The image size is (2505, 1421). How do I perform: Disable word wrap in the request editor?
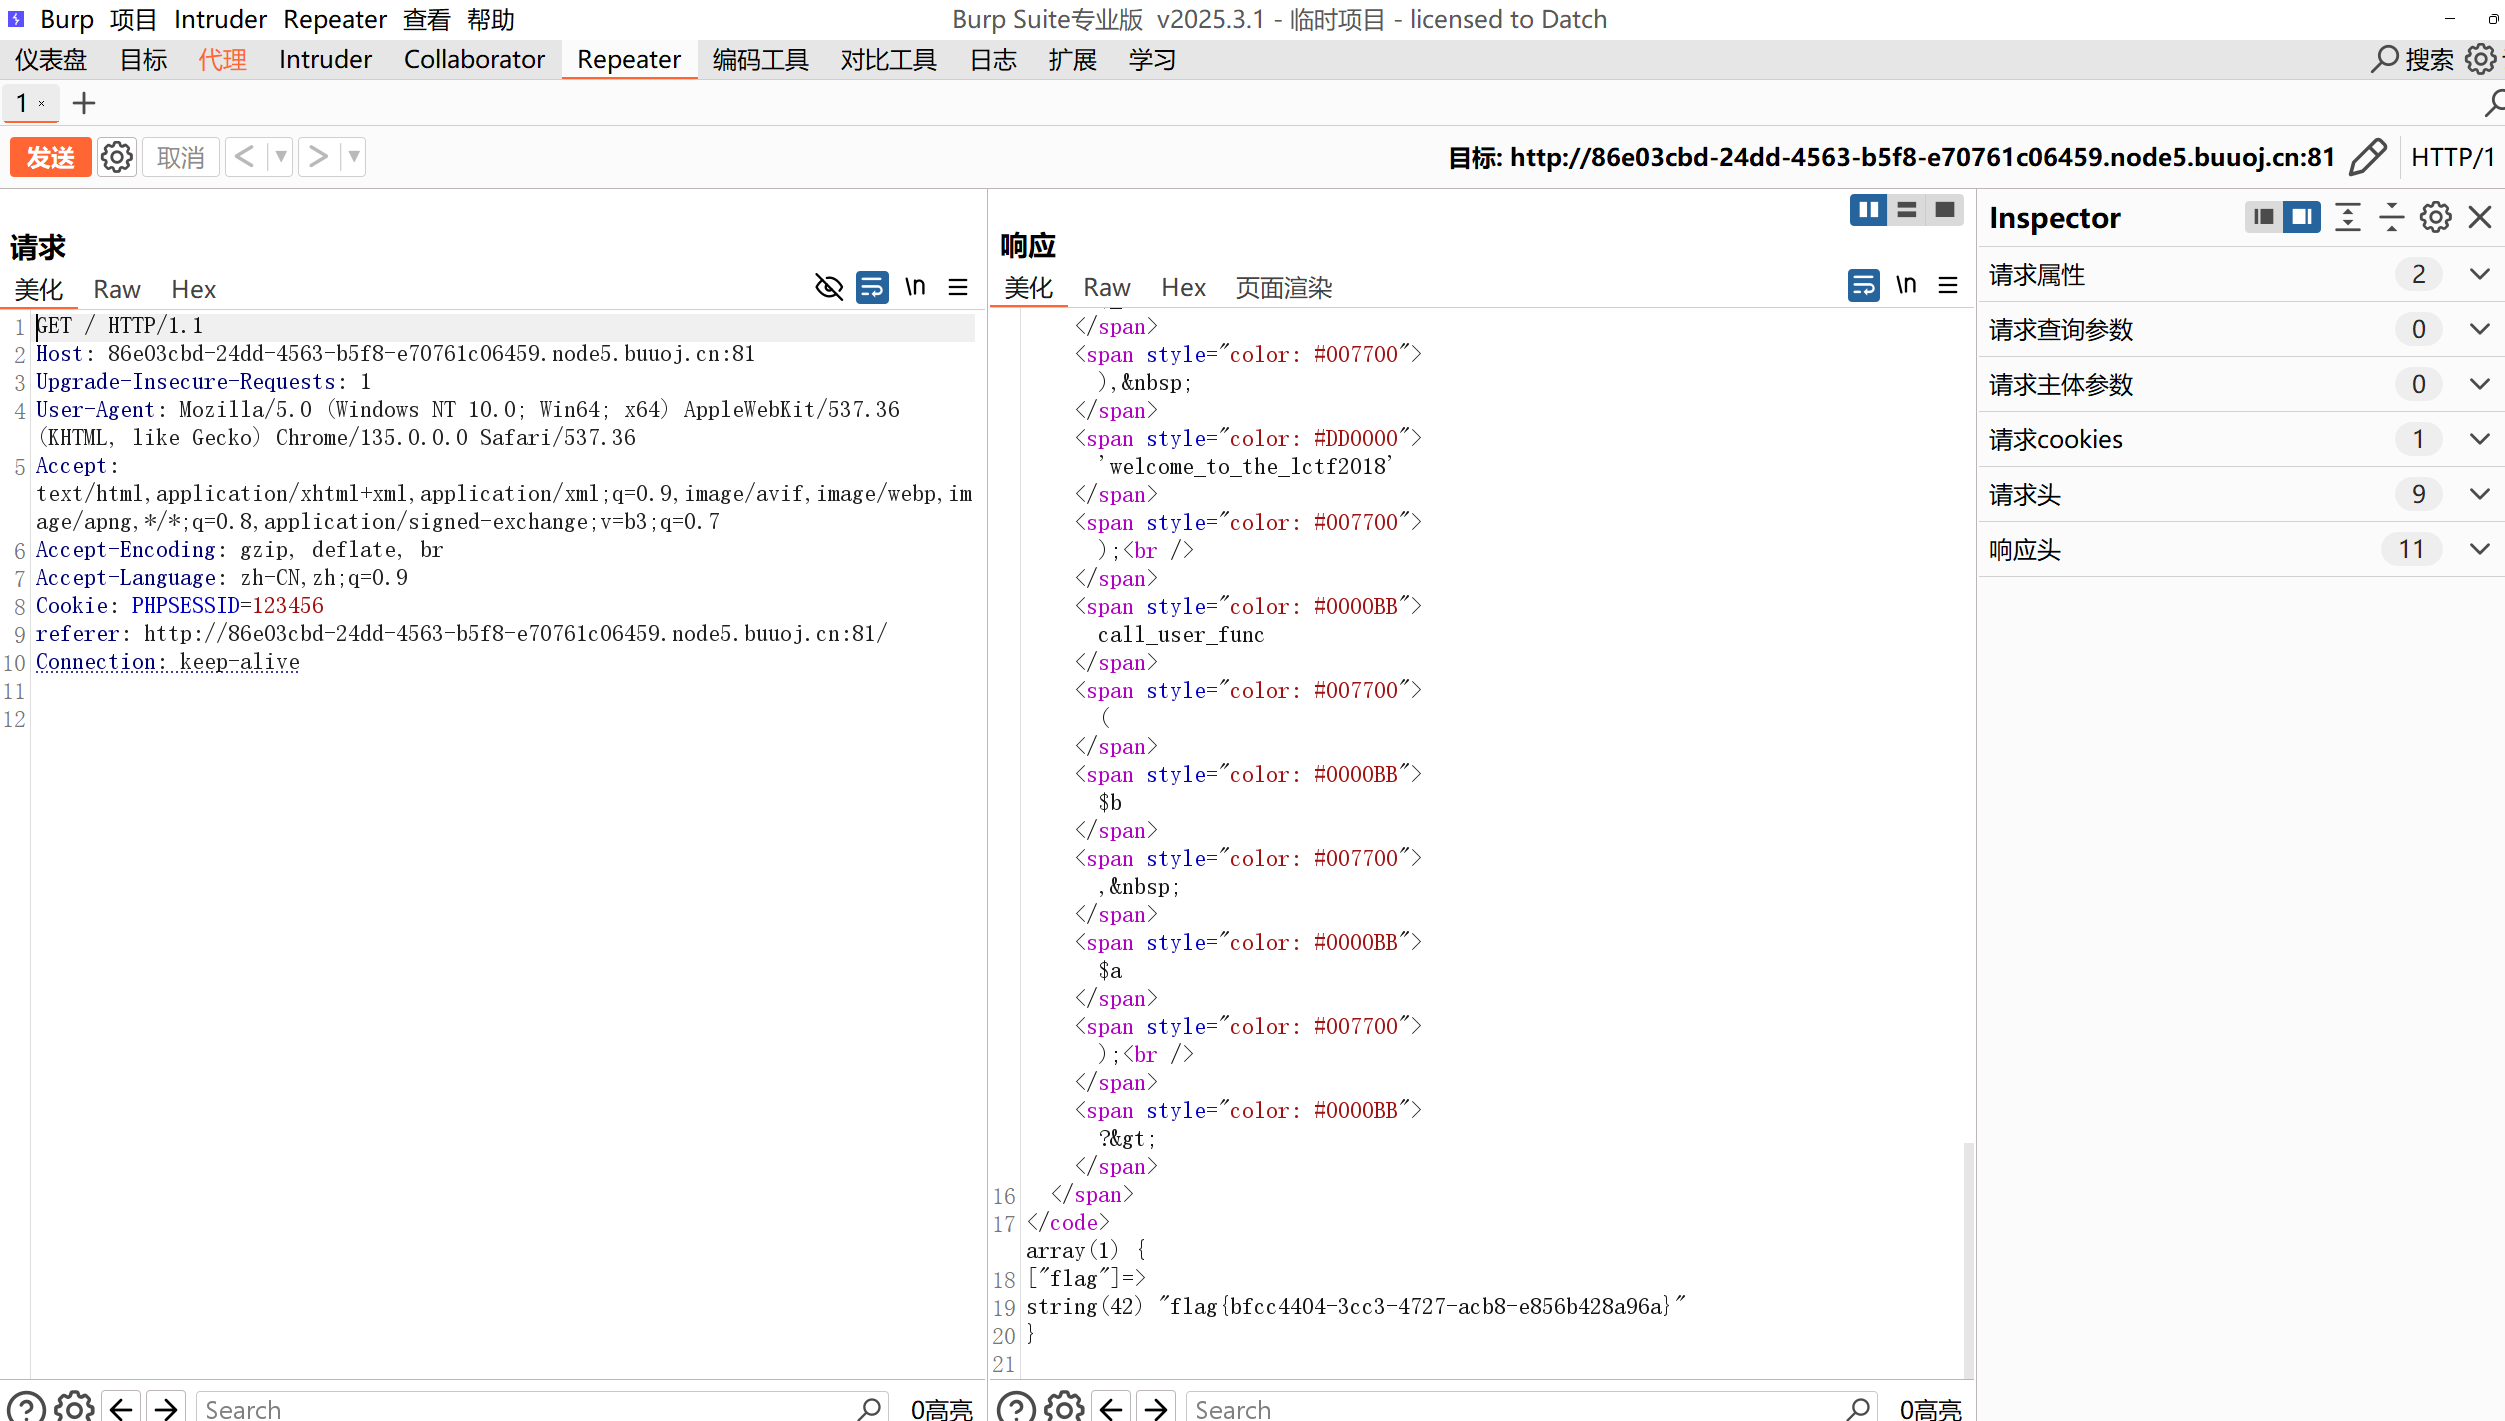872,287
